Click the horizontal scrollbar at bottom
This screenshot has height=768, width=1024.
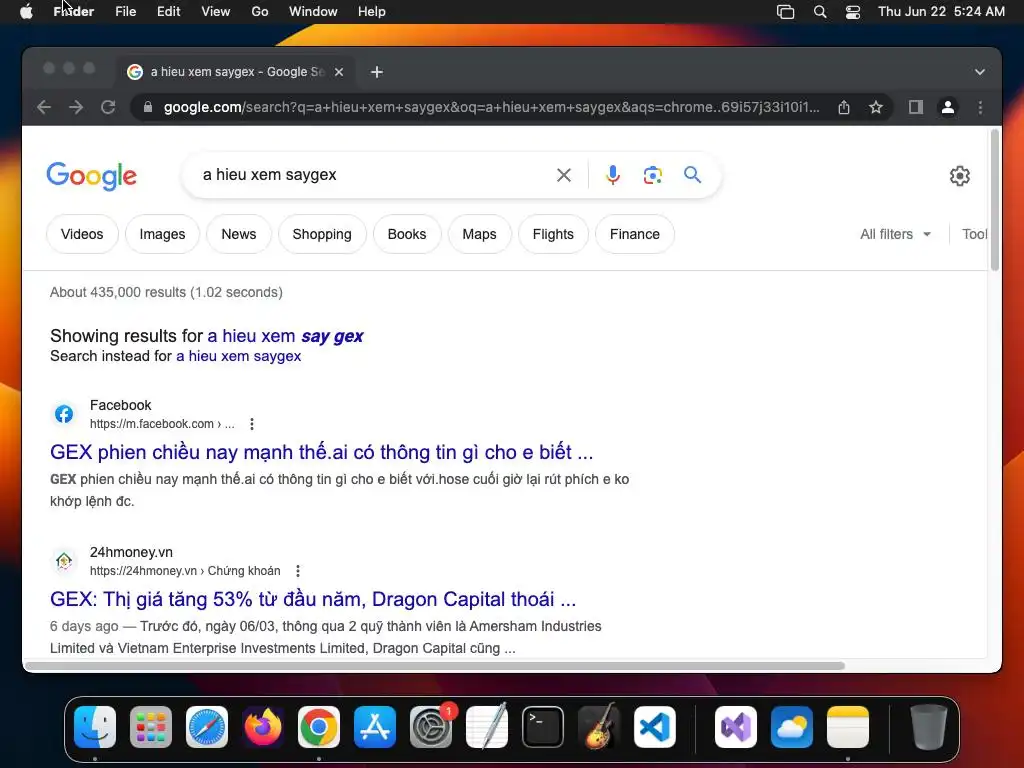(434, 666)
